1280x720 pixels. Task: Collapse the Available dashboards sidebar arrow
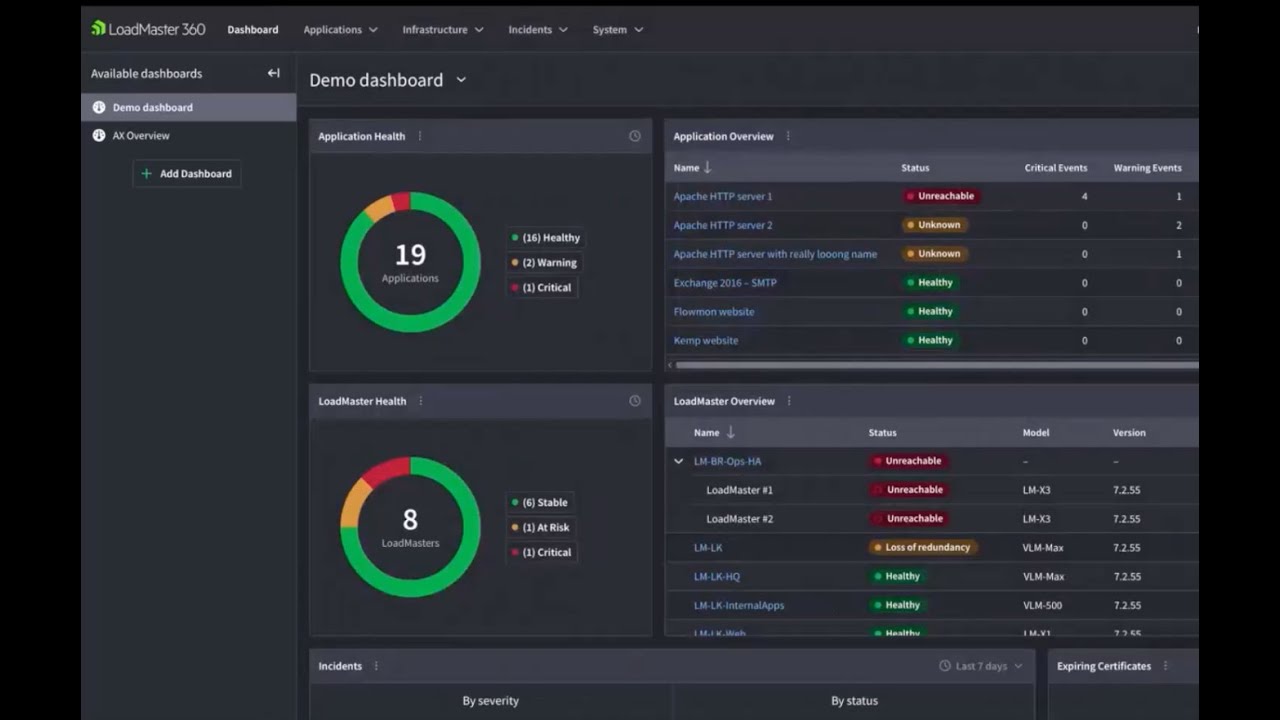(x=273, y=73)
